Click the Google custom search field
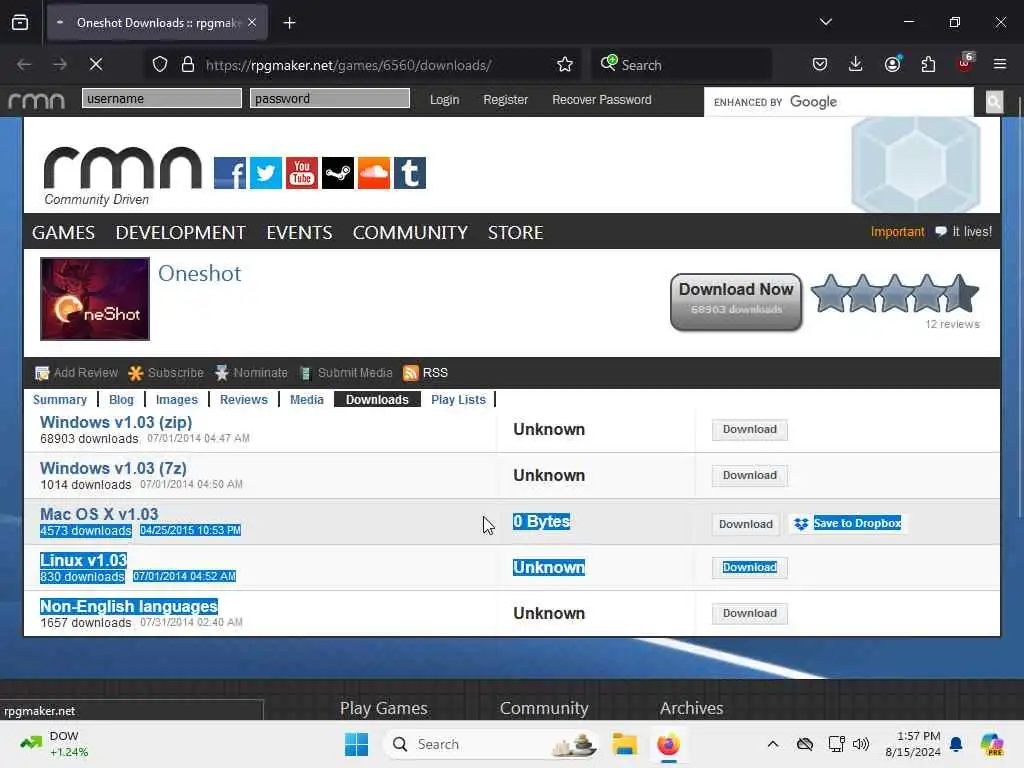Viewport: 1024px width, 768px height. pyautogui.click(x=839, y=102)
